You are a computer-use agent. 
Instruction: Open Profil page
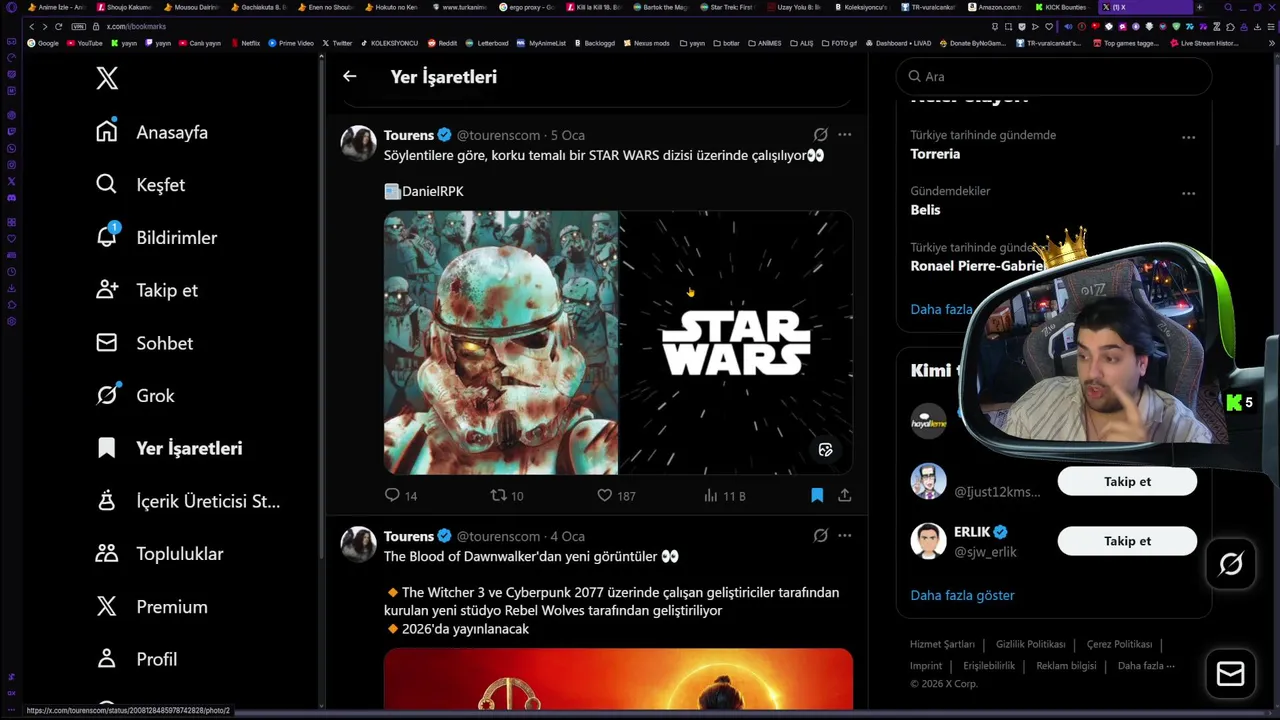click(x=136, y=659)
